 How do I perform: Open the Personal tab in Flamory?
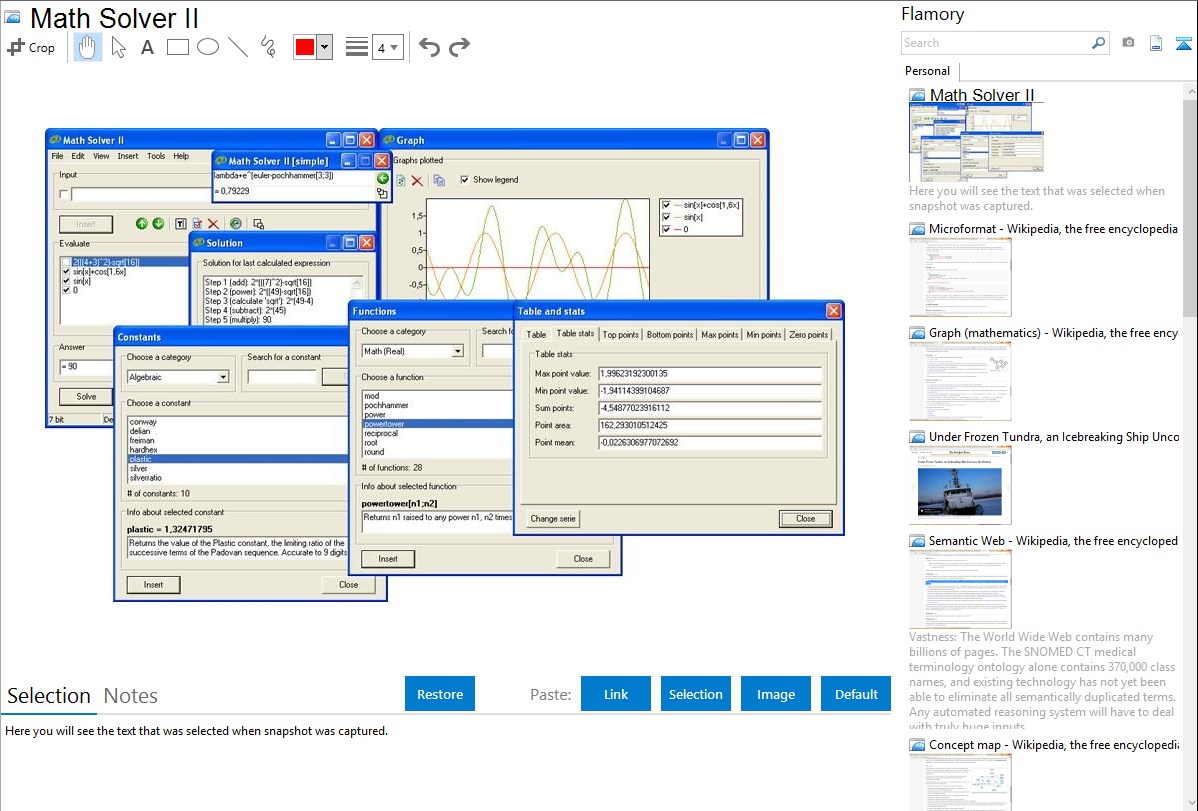[x=927, y=71]
